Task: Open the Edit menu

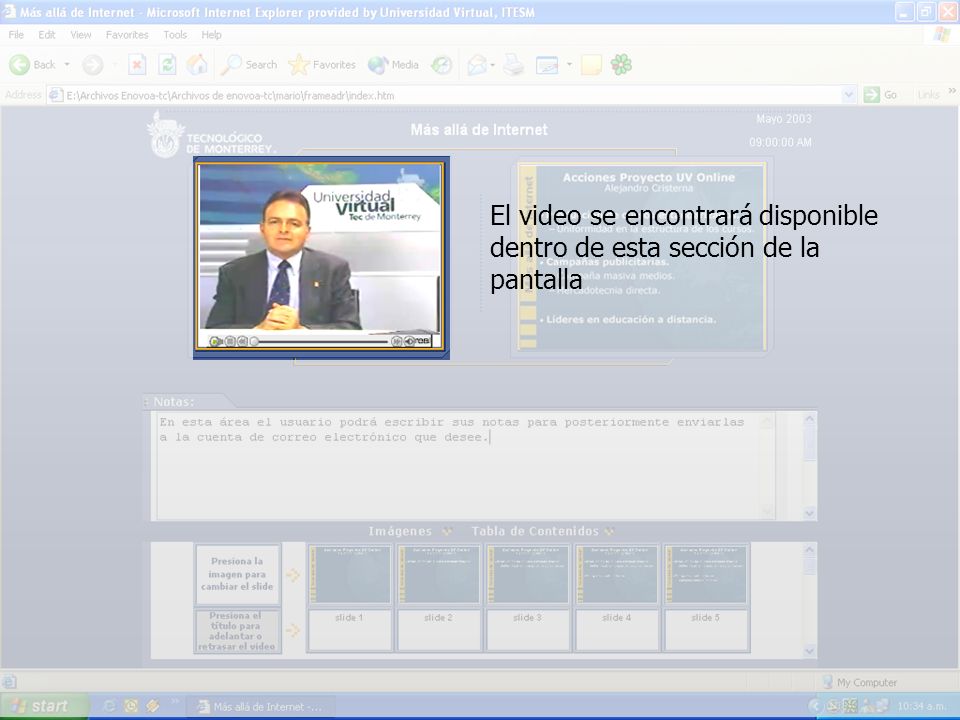Action: click(47, 35)
